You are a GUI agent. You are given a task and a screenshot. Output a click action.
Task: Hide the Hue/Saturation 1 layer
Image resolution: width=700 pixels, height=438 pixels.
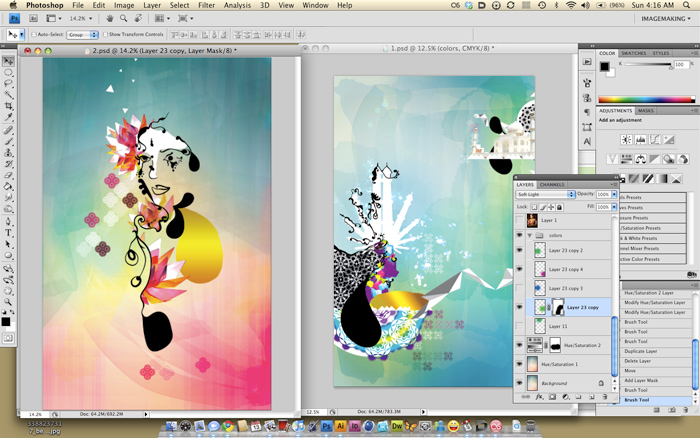coord(519,364)
